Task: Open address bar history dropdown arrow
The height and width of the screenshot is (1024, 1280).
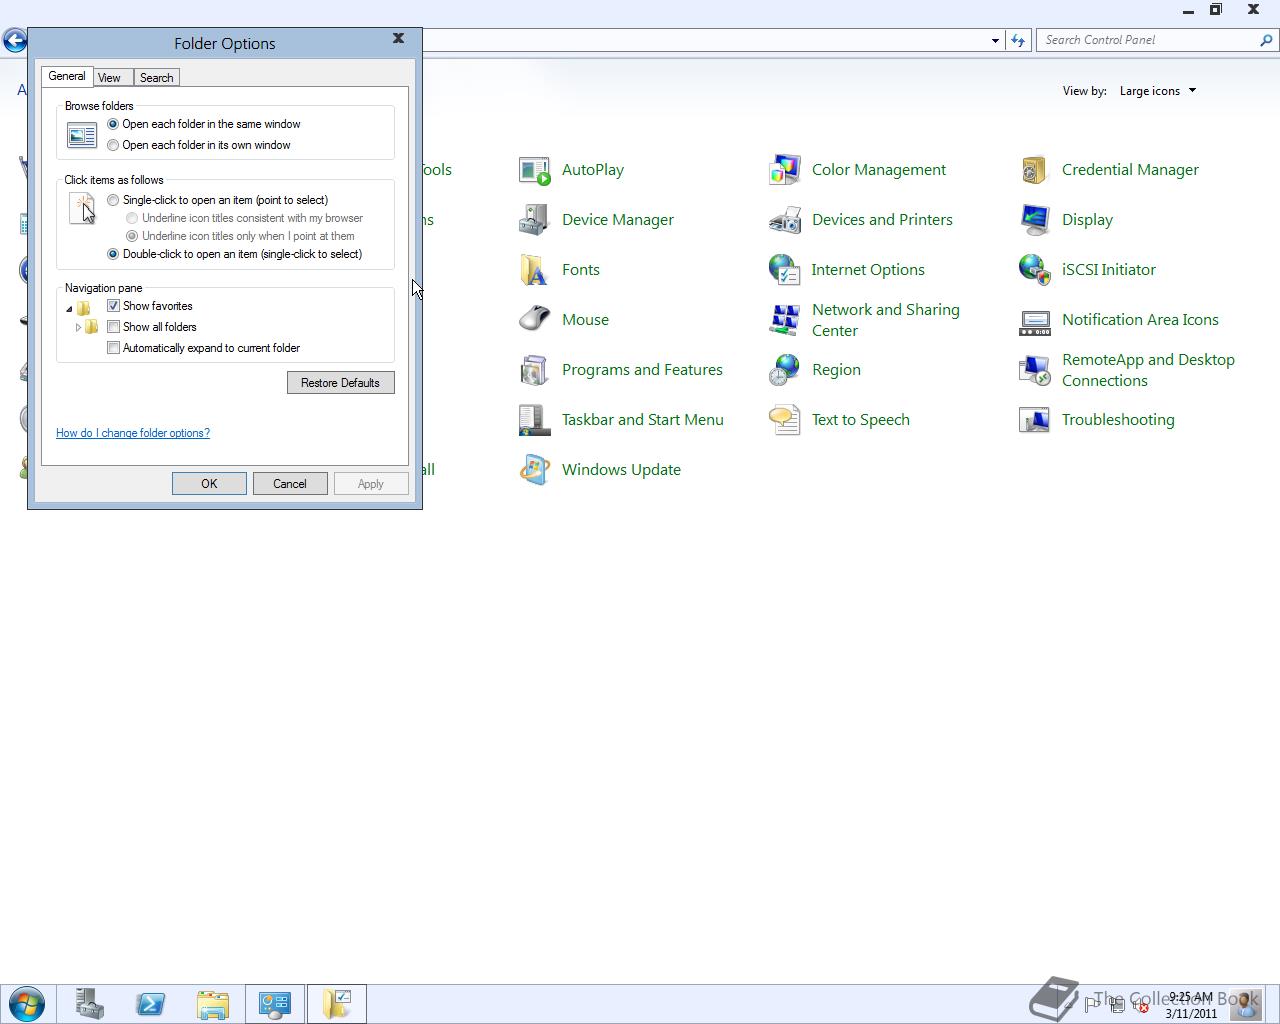Action: point(995,40)
